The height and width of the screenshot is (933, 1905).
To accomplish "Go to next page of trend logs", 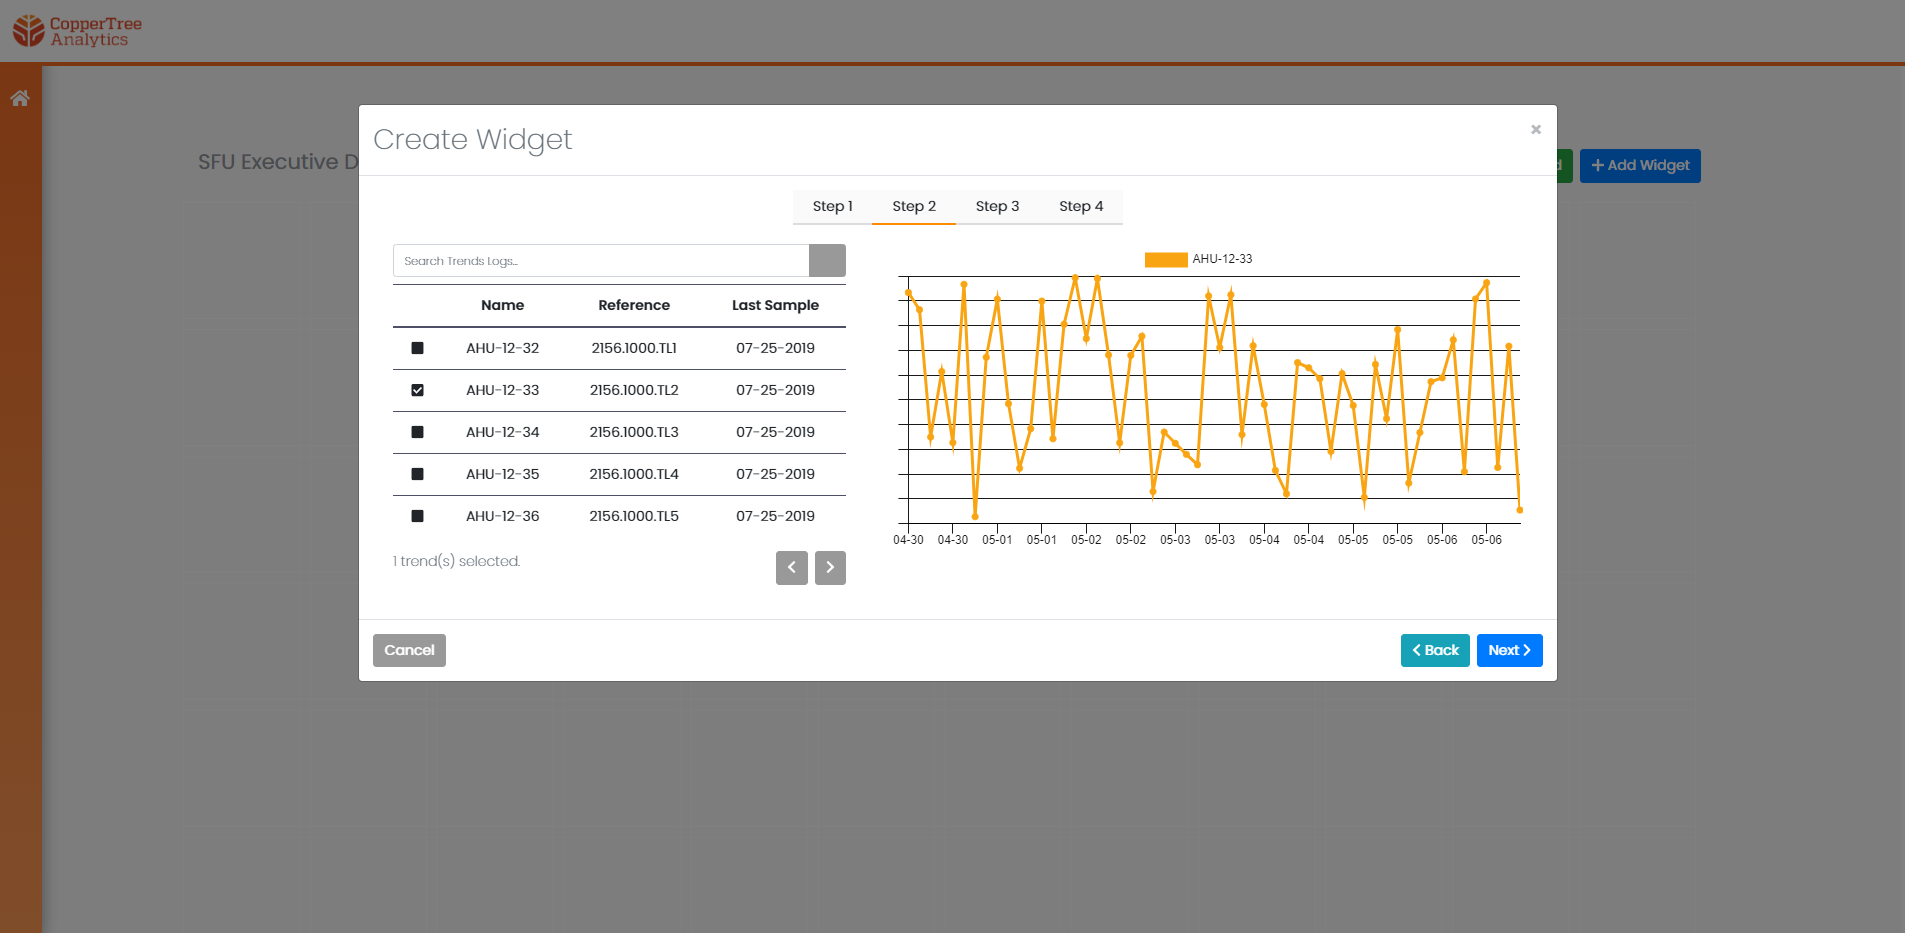I will tap(830, 568).
